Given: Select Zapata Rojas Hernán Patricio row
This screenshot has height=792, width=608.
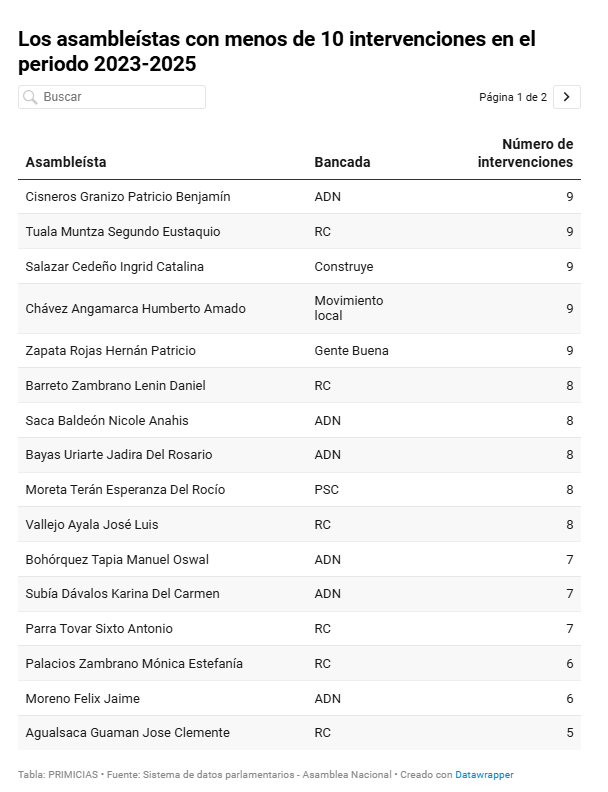Looking at the screenshot, I should [x=299, y=351].
